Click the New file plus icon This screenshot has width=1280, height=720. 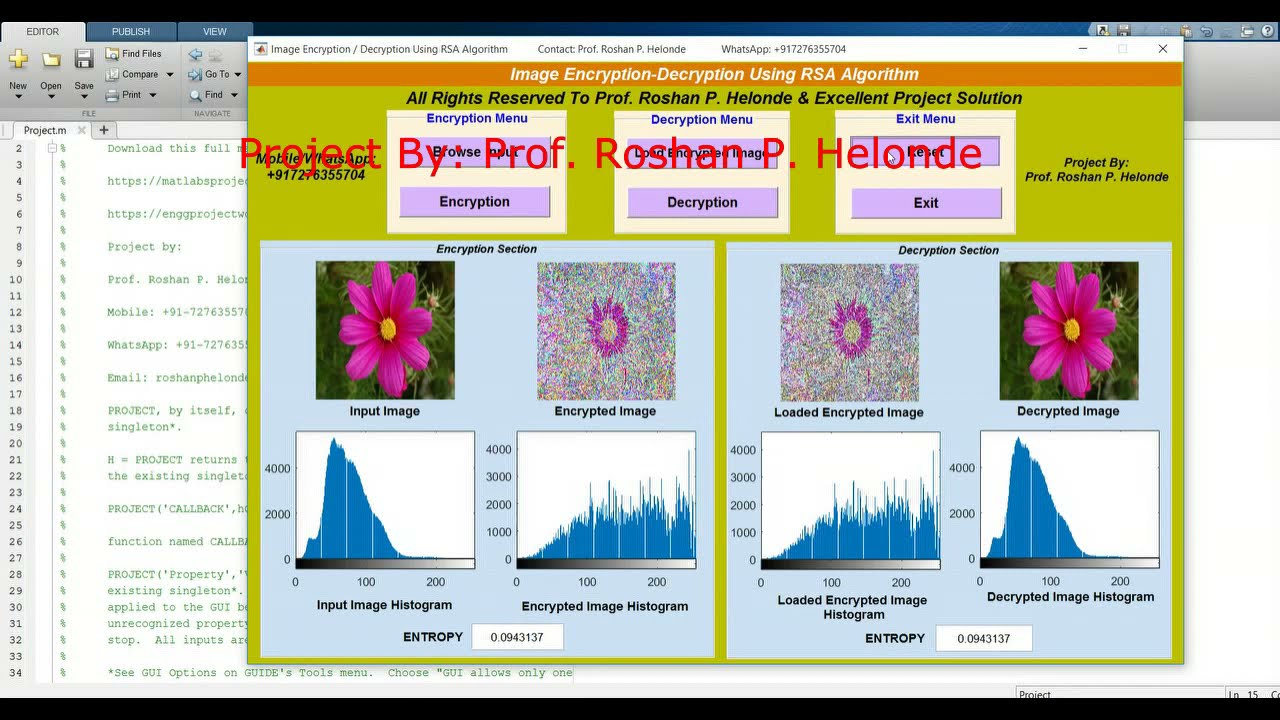18,60
